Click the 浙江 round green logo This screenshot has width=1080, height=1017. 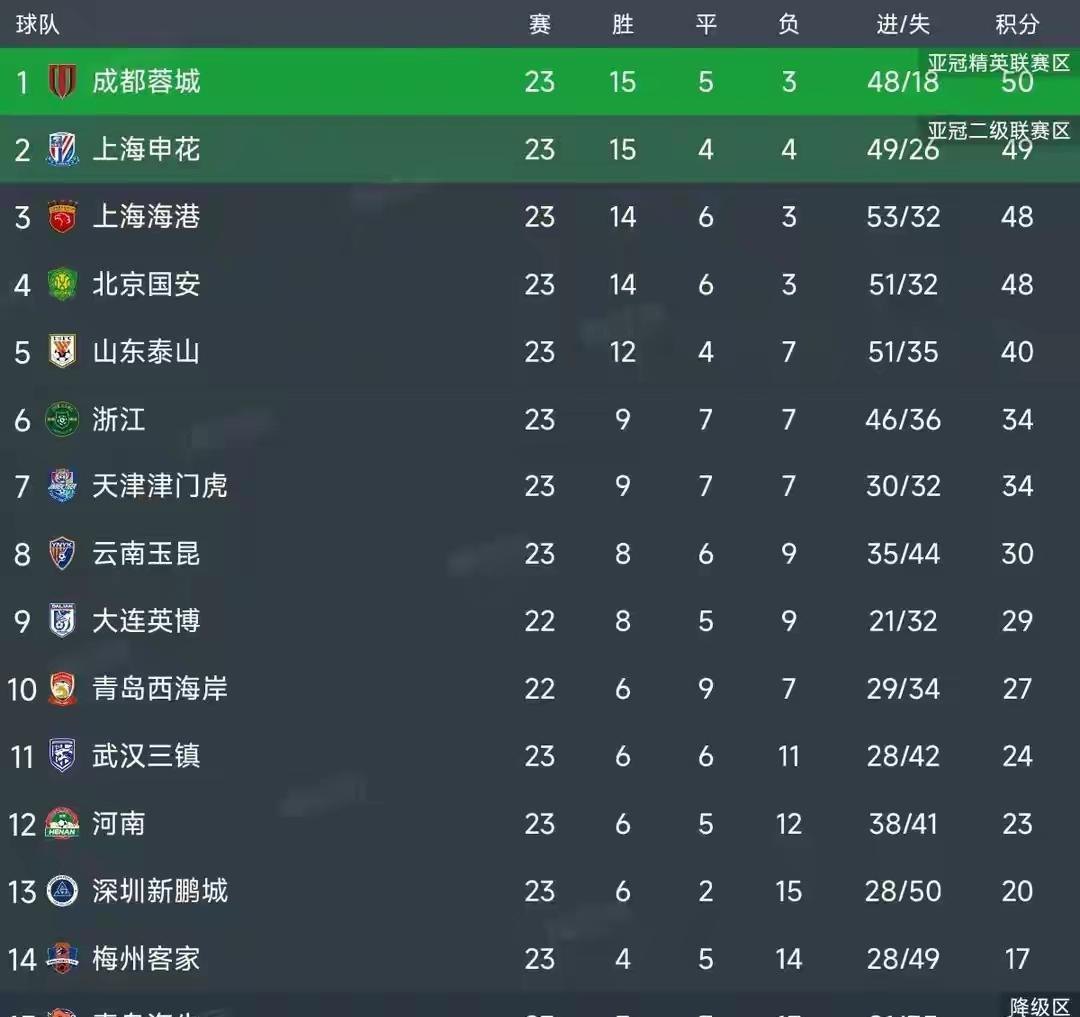62,420
